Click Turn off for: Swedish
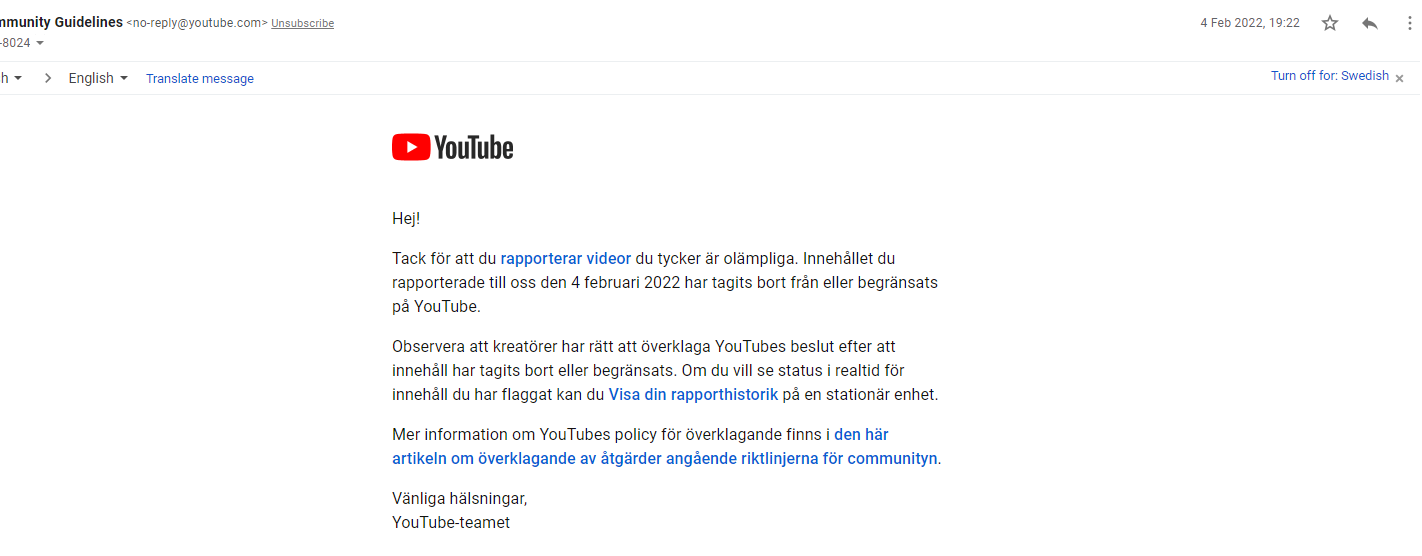The width and height of the screenshot is (1422, 556). pos(1330,76)
